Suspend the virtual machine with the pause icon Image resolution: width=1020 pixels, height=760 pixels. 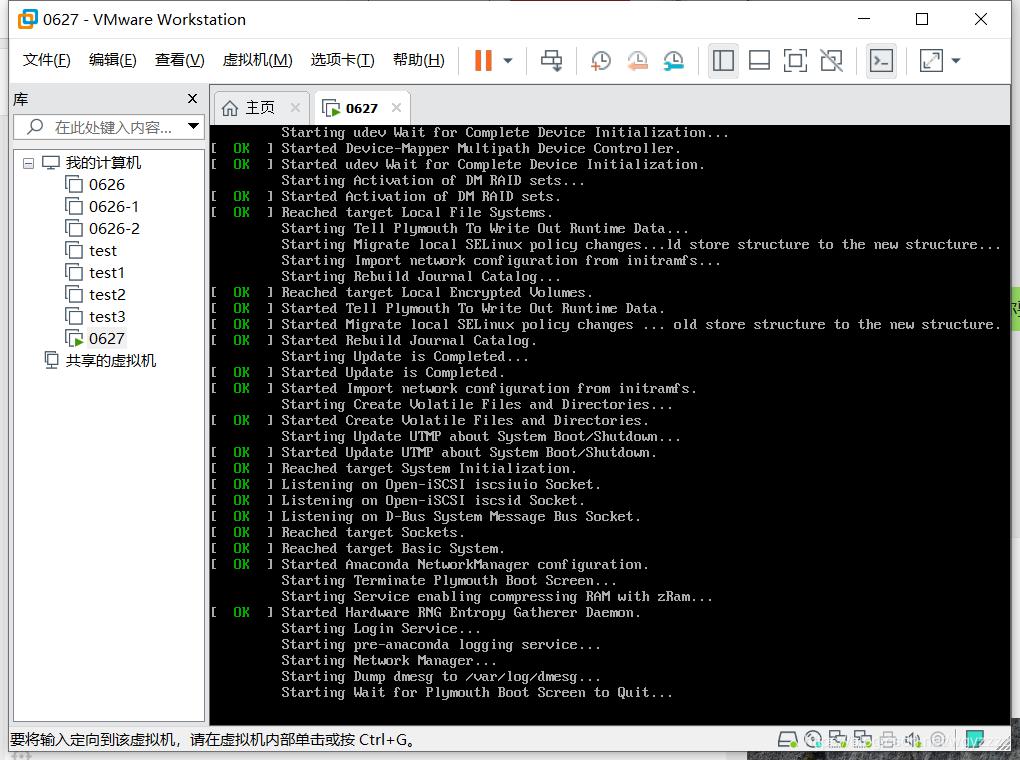tap(485, 61)
